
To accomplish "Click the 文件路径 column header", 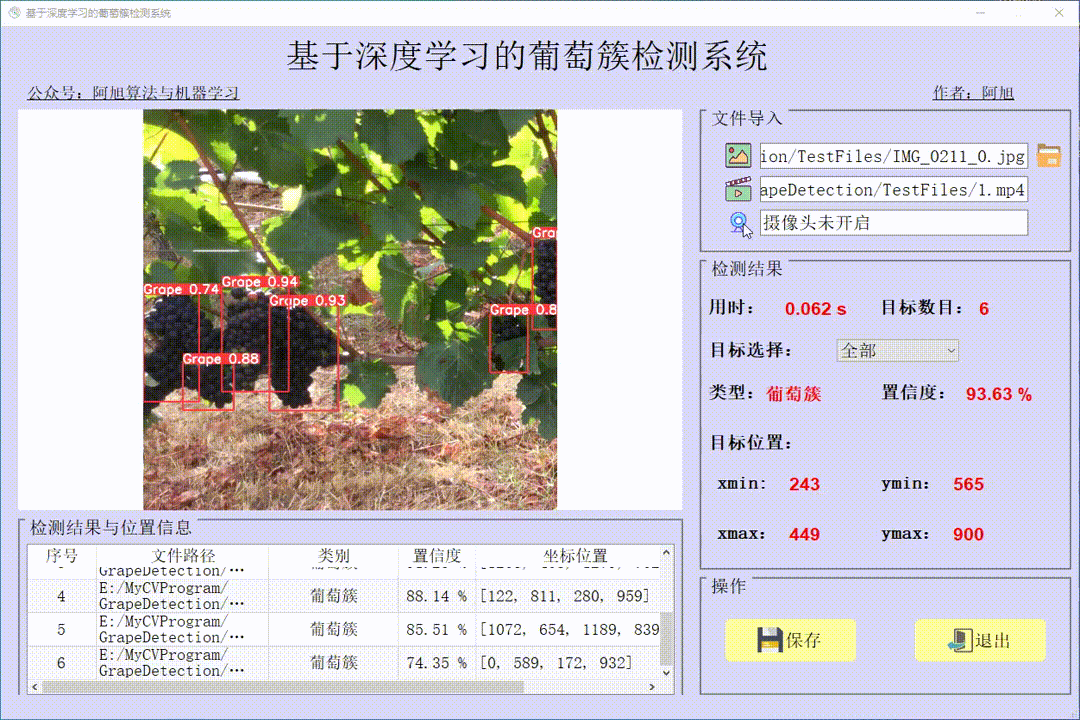I will [x=183, y=555].
